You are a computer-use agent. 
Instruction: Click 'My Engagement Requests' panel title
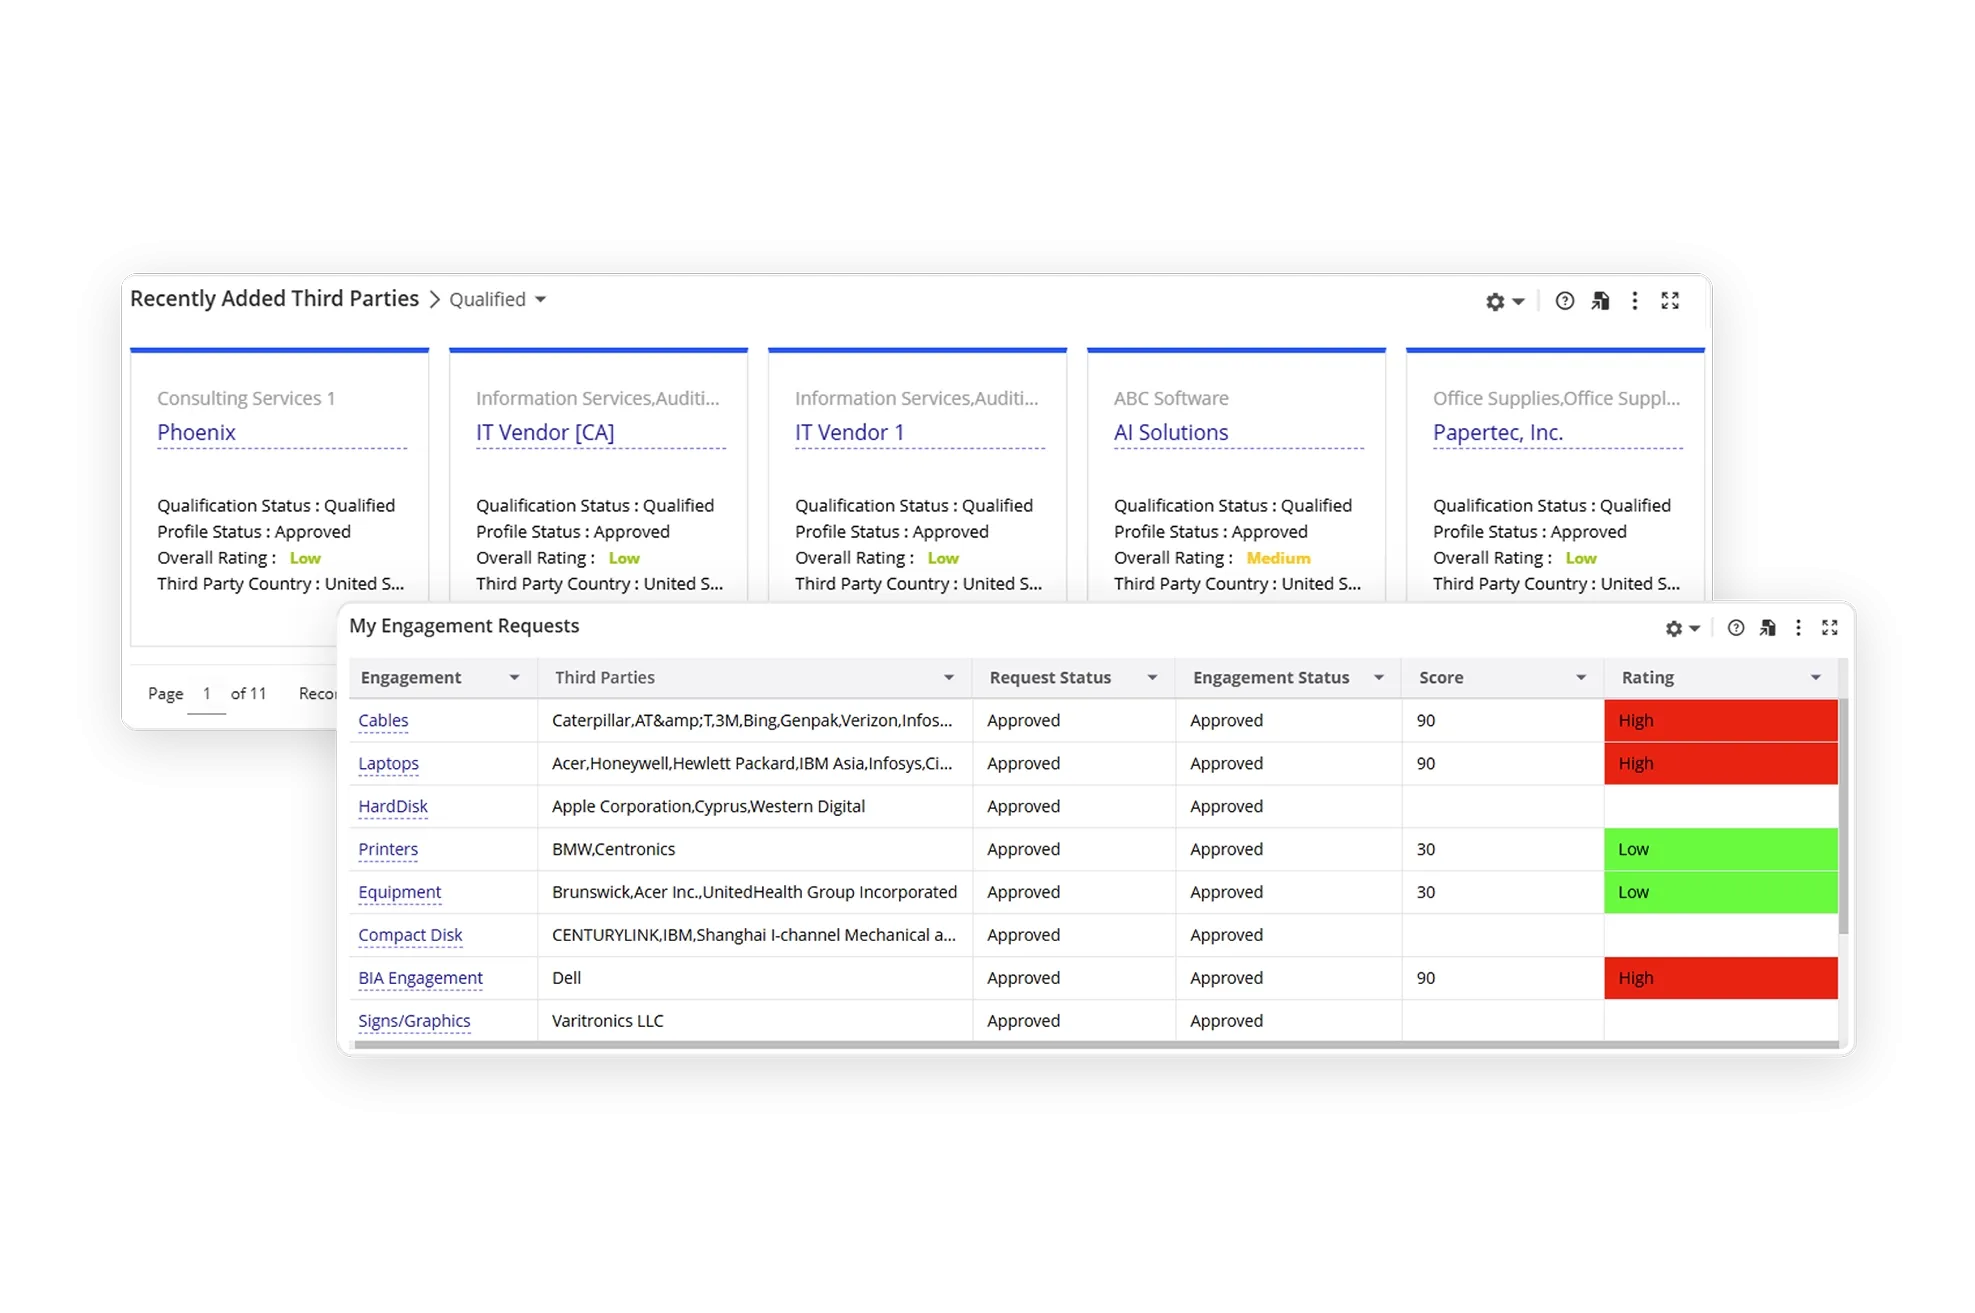pos(464,625)
